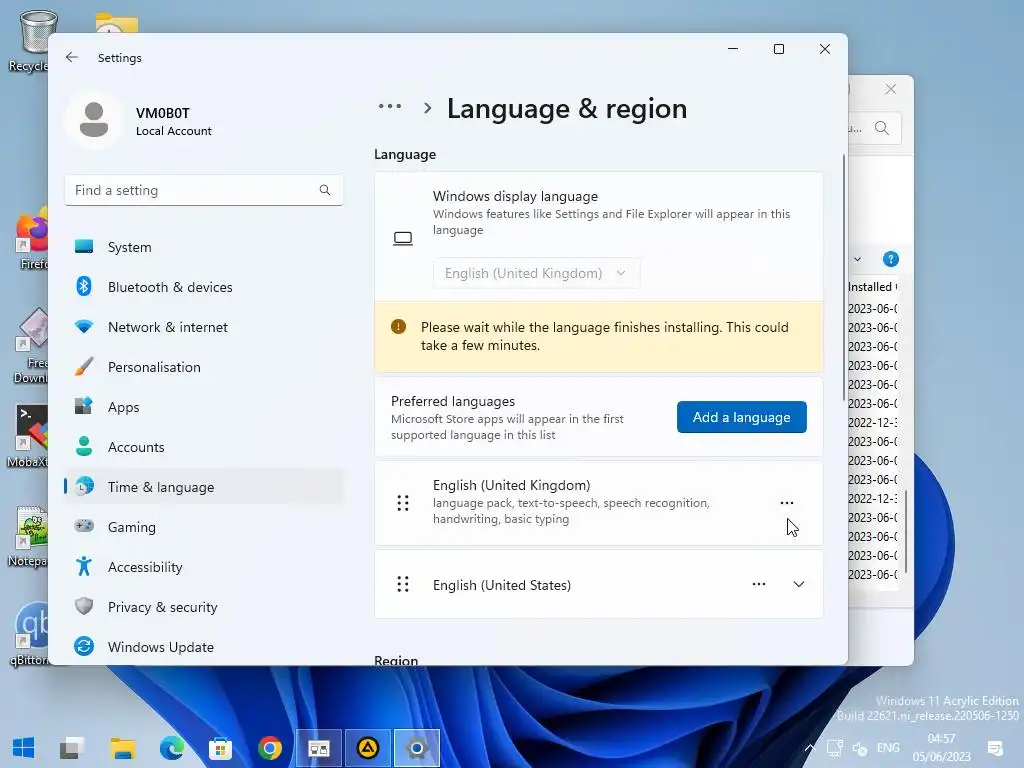The height and width of the screenshot is (768, 1024).
Task: Select the Free Download Manager desktop shortcut
Action: click(x=31, y=346)
